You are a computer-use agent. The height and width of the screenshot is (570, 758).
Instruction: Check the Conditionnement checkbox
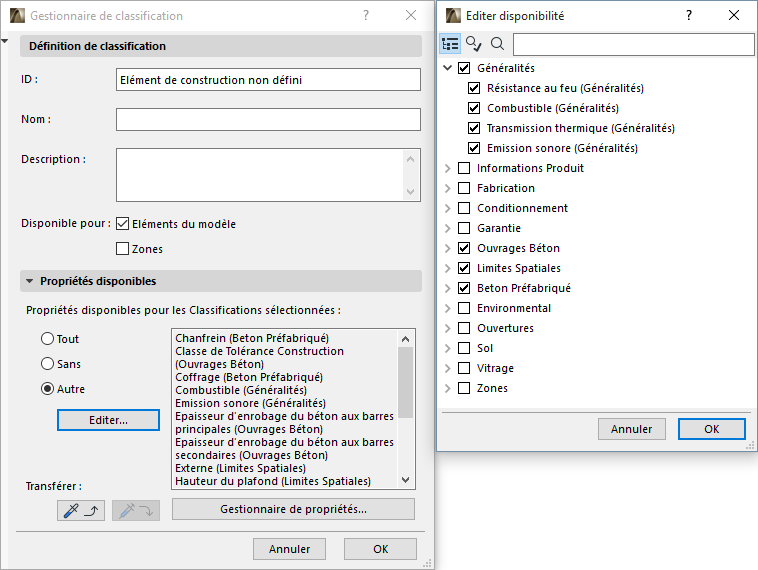[x=464, y=208]
